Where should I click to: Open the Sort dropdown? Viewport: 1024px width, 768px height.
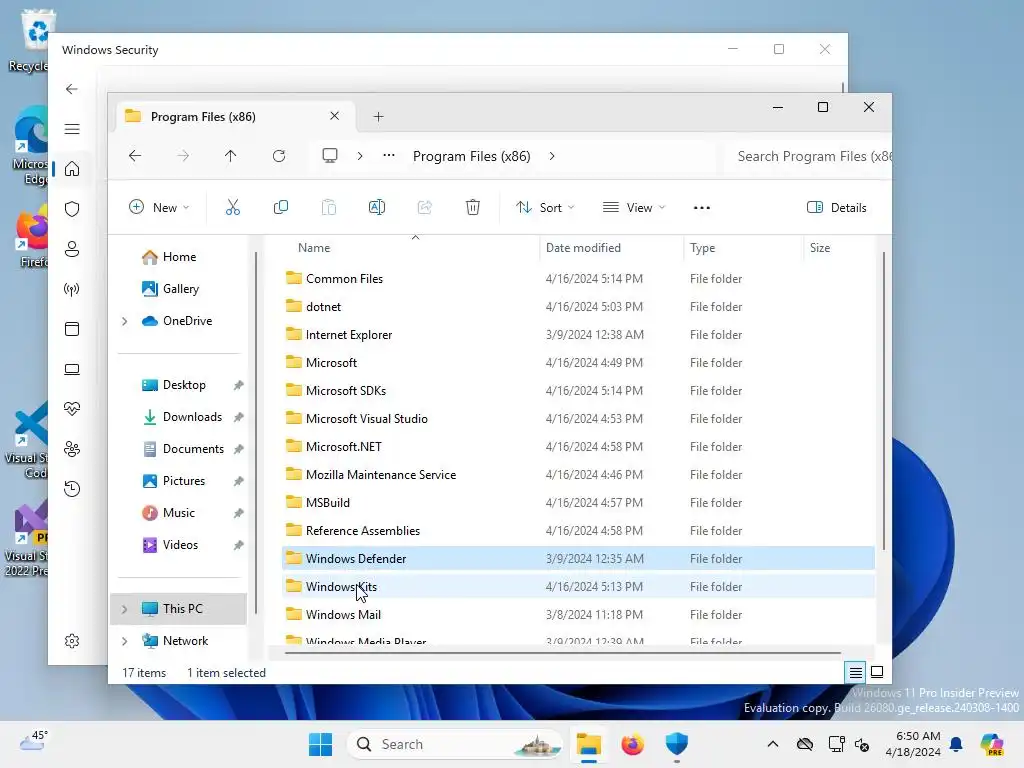pyautogui.click(x=545, y=208)
